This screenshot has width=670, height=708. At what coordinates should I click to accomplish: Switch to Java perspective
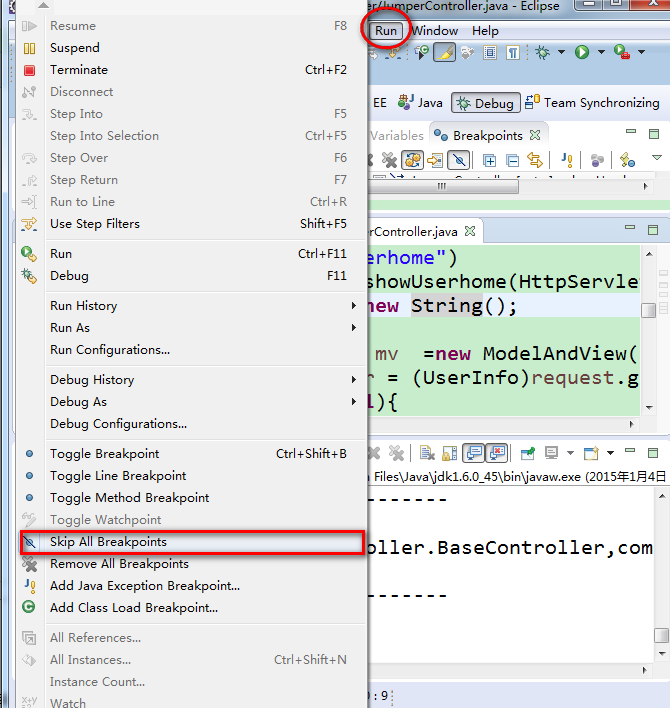420,103
